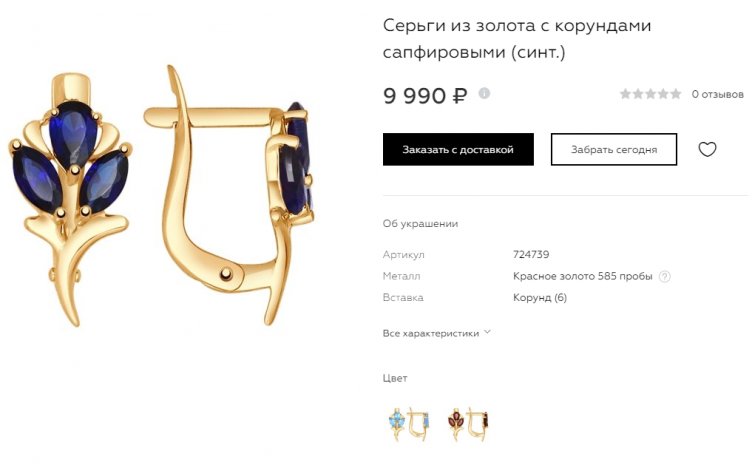Image resolution: width=752 pixels, height=471 pixels.
Task: Click product title Серьги из золота
Action: pos(517,38)
